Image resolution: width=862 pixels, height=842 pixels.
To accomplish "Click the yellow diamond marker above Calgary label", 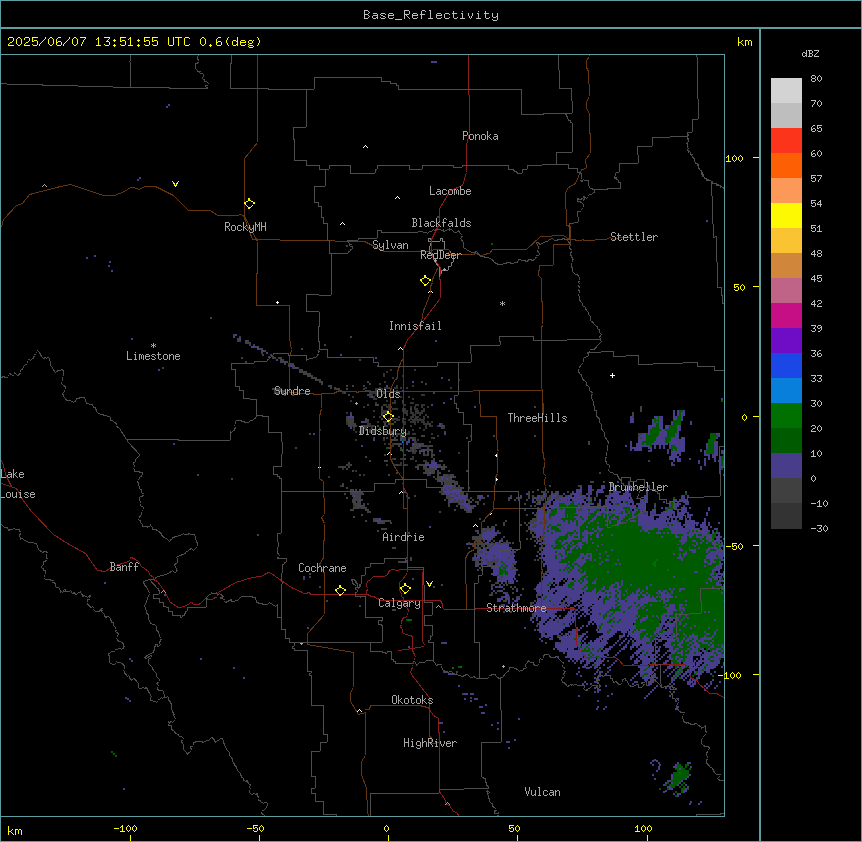I will click(x=405, y=589).
